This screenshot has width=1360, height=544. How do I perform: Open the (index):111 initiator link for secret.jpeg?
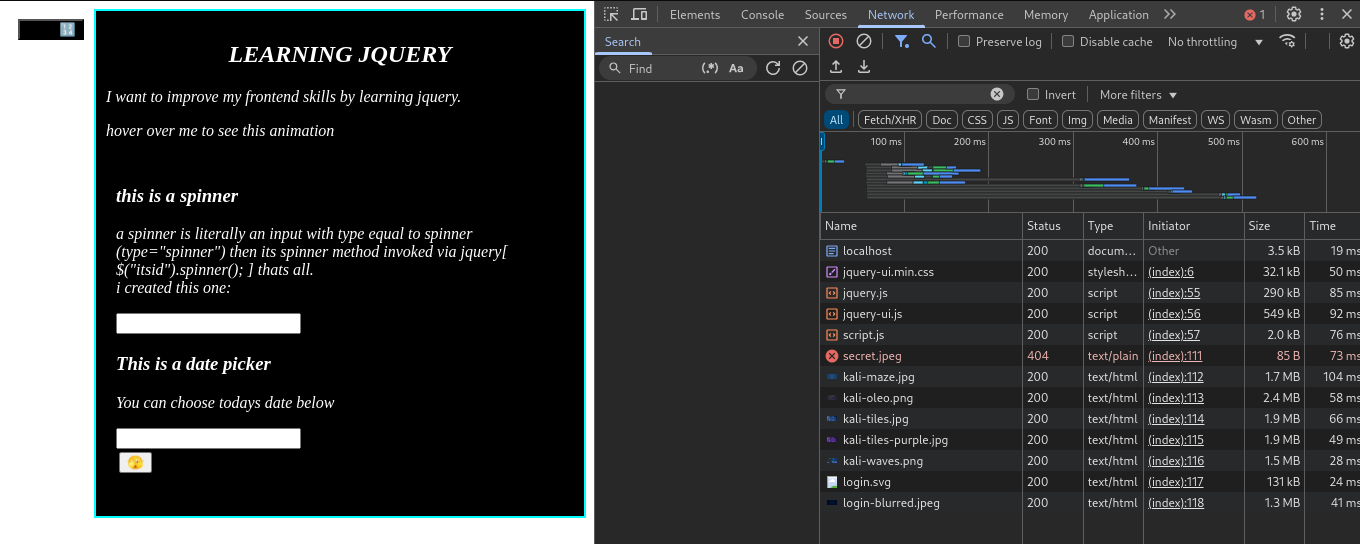pos(1175,356)
